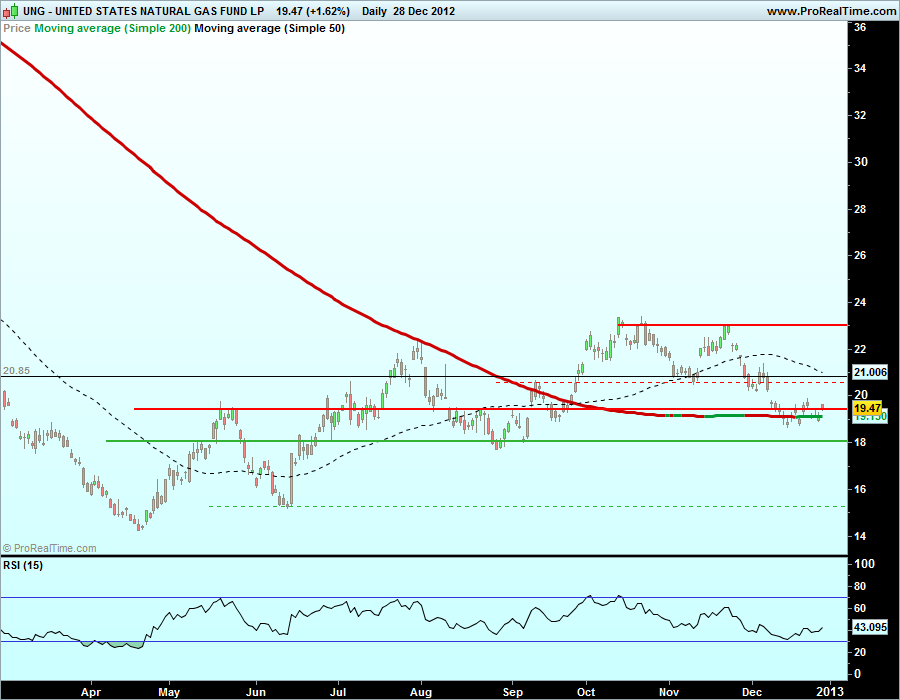Click the Oct month label on time axis
The width and height of the screenshot is (900, 700).
(586, 692)
